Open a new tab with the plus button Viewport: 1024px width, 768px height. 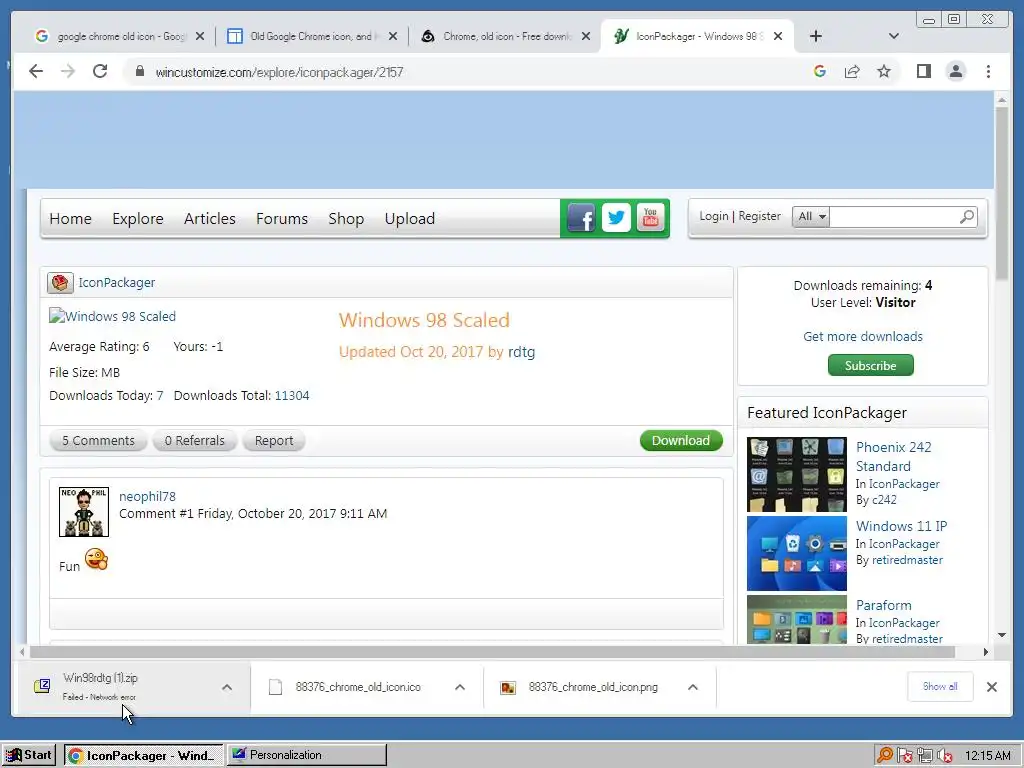816,36
